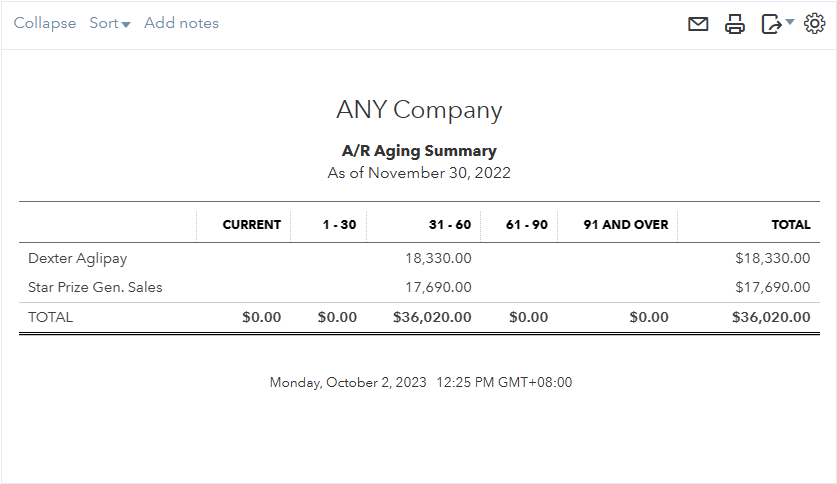Expand export options dropdown arrow

point(789,22)
